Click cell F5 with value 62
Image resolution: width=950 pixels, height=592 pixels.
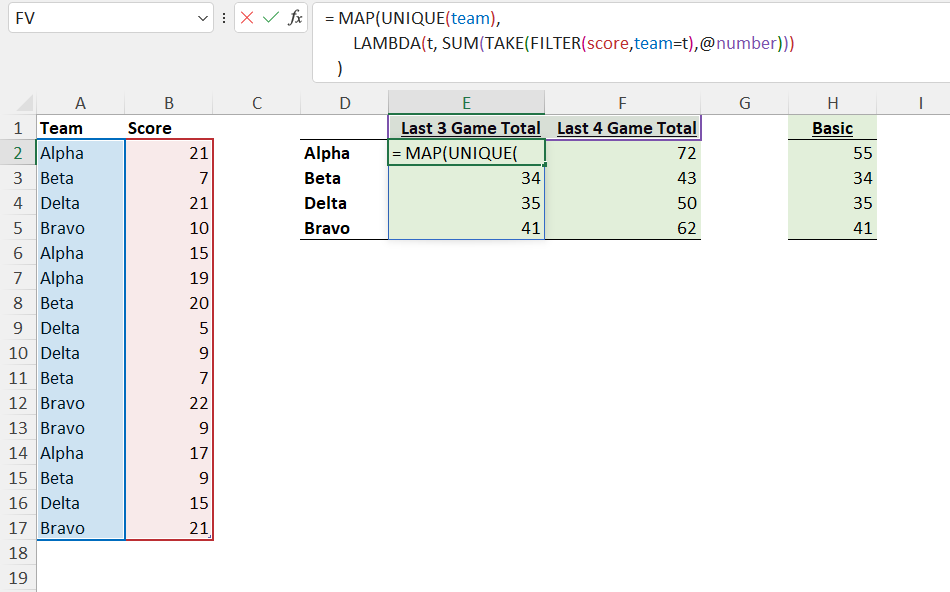click(623, 228)
